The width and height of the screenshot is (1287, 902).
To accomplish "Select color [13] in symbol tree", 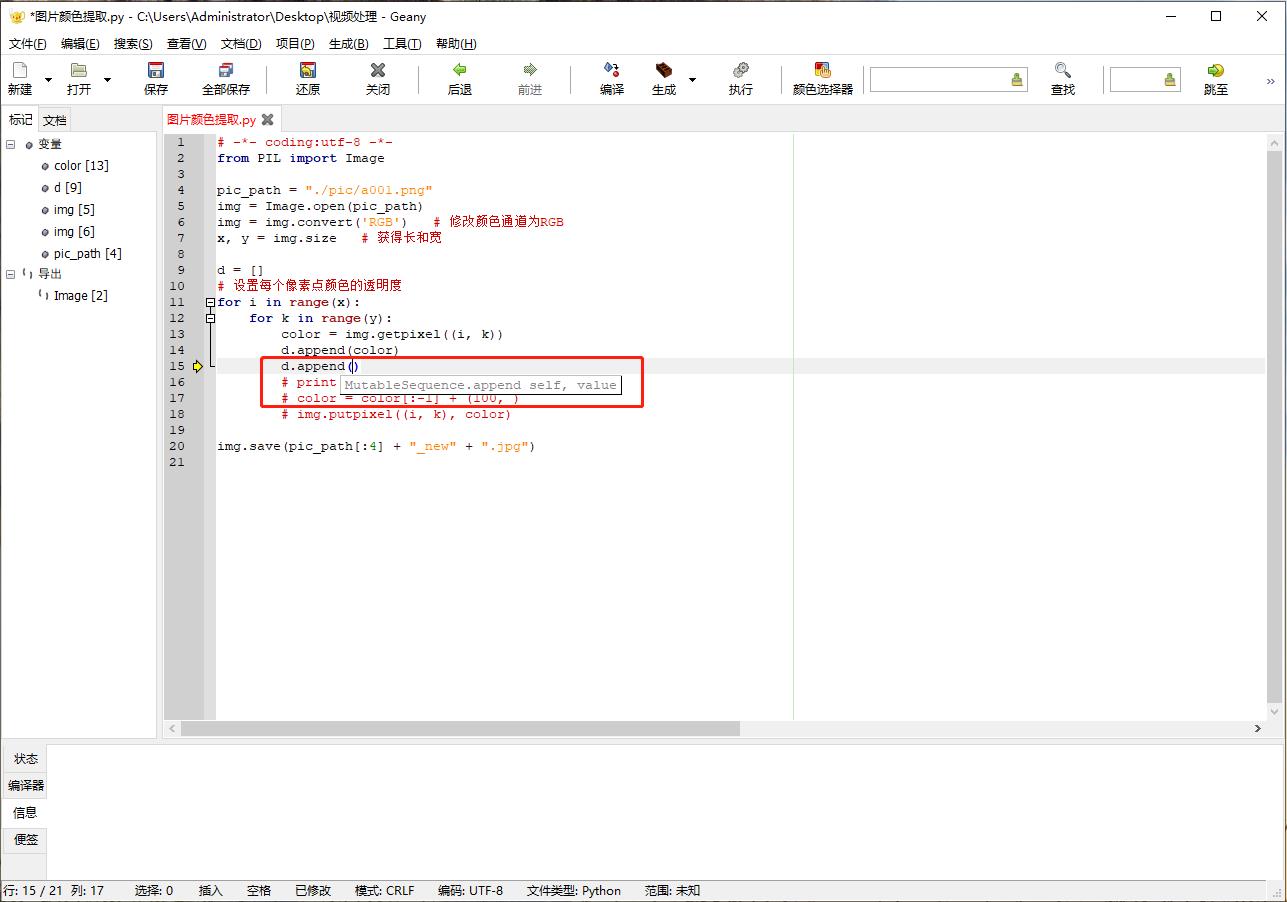I will tap(81, 166).
